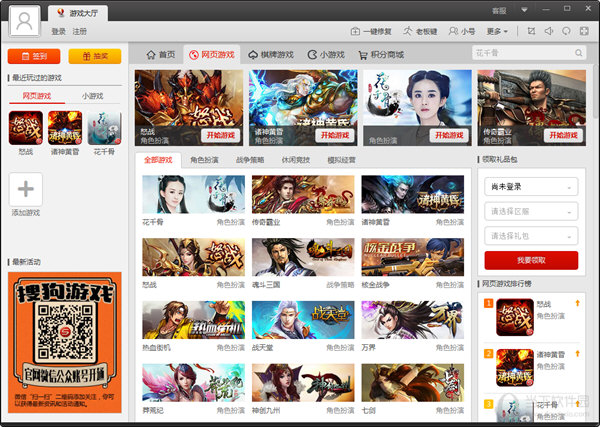Mute sound with the speaker icon
Viewport: 600px width, 427px height.
(x=549, y=31)
